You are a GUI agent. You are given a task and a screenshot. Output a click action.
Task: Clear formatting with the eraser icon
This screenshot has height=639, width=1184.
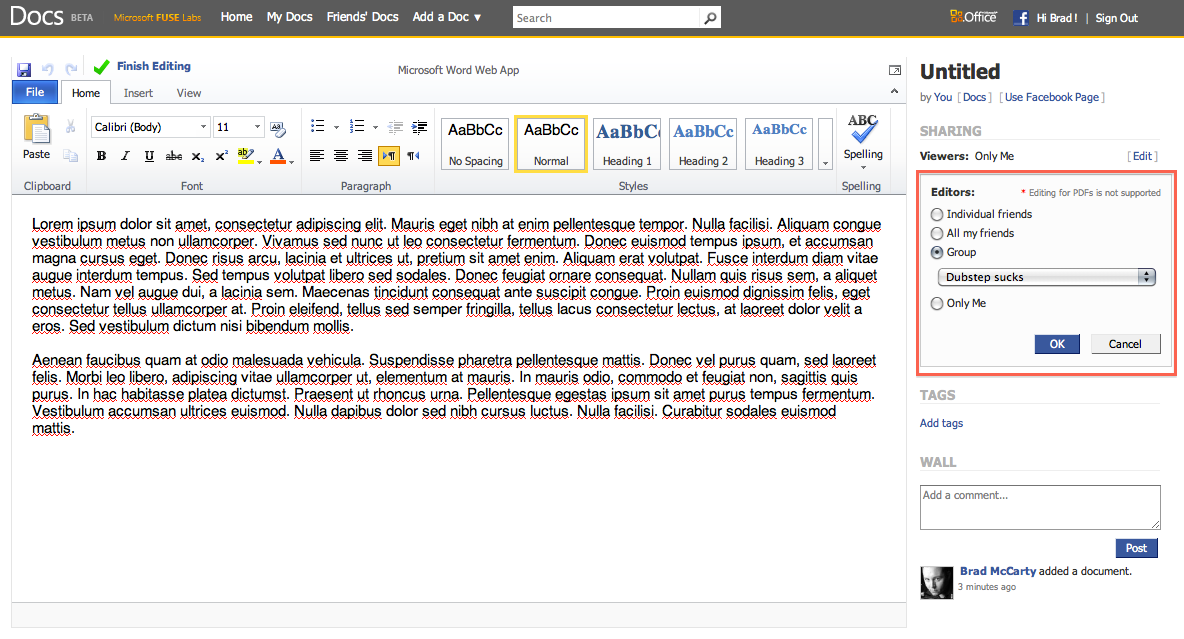pyautogui.click(x=278, y=128)
